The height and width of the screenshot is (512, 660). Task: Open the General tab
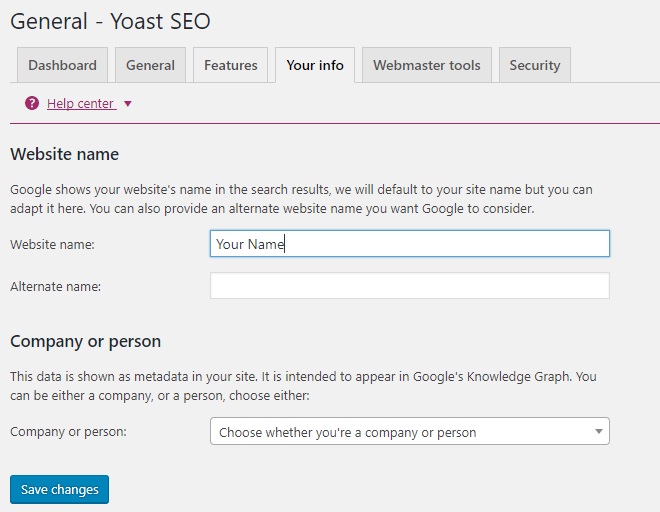point(150,65)
